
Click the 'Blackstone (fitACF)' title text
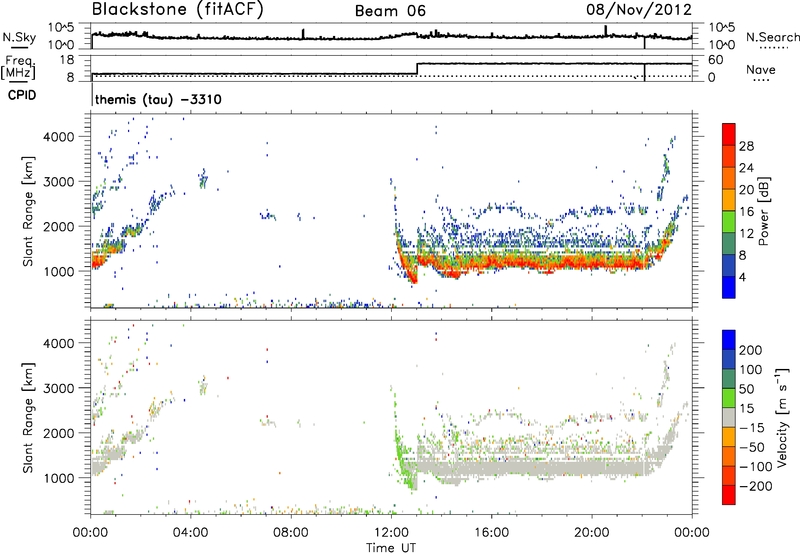[178, 9]
